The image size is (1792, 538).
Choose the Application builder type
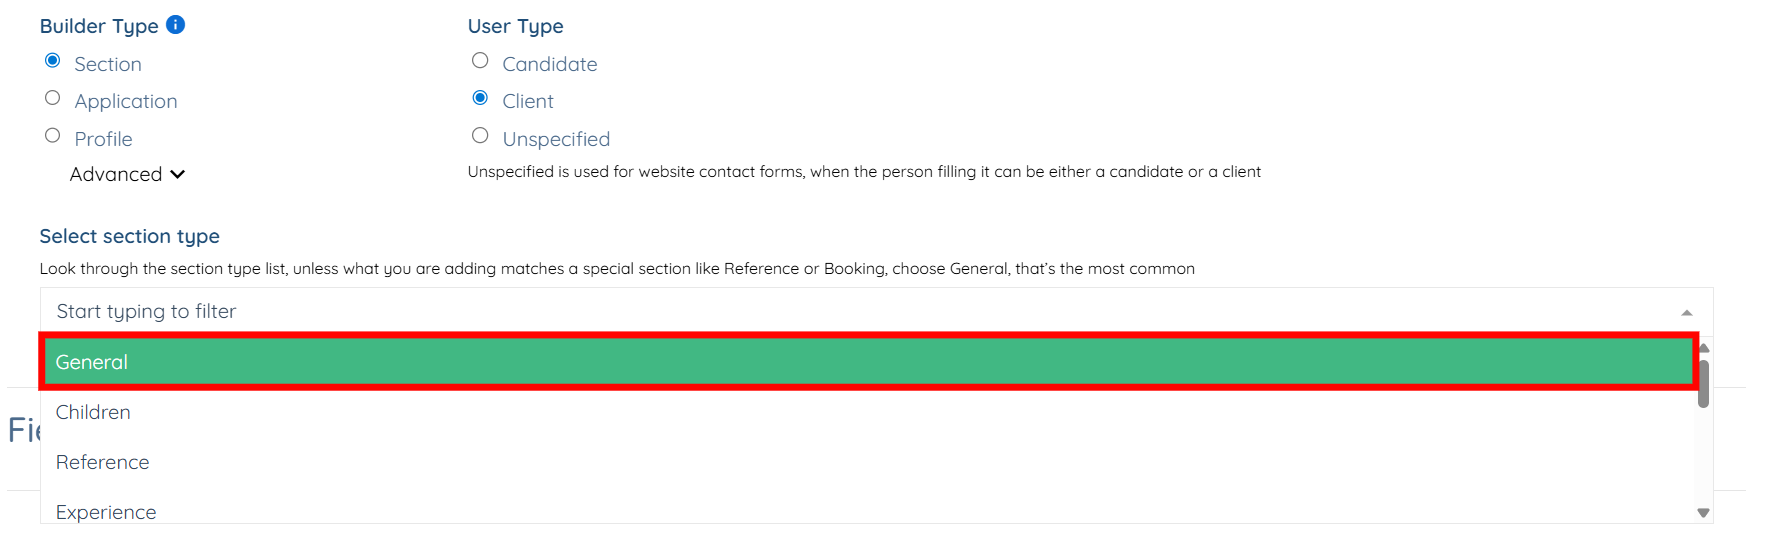pos(53,98)
